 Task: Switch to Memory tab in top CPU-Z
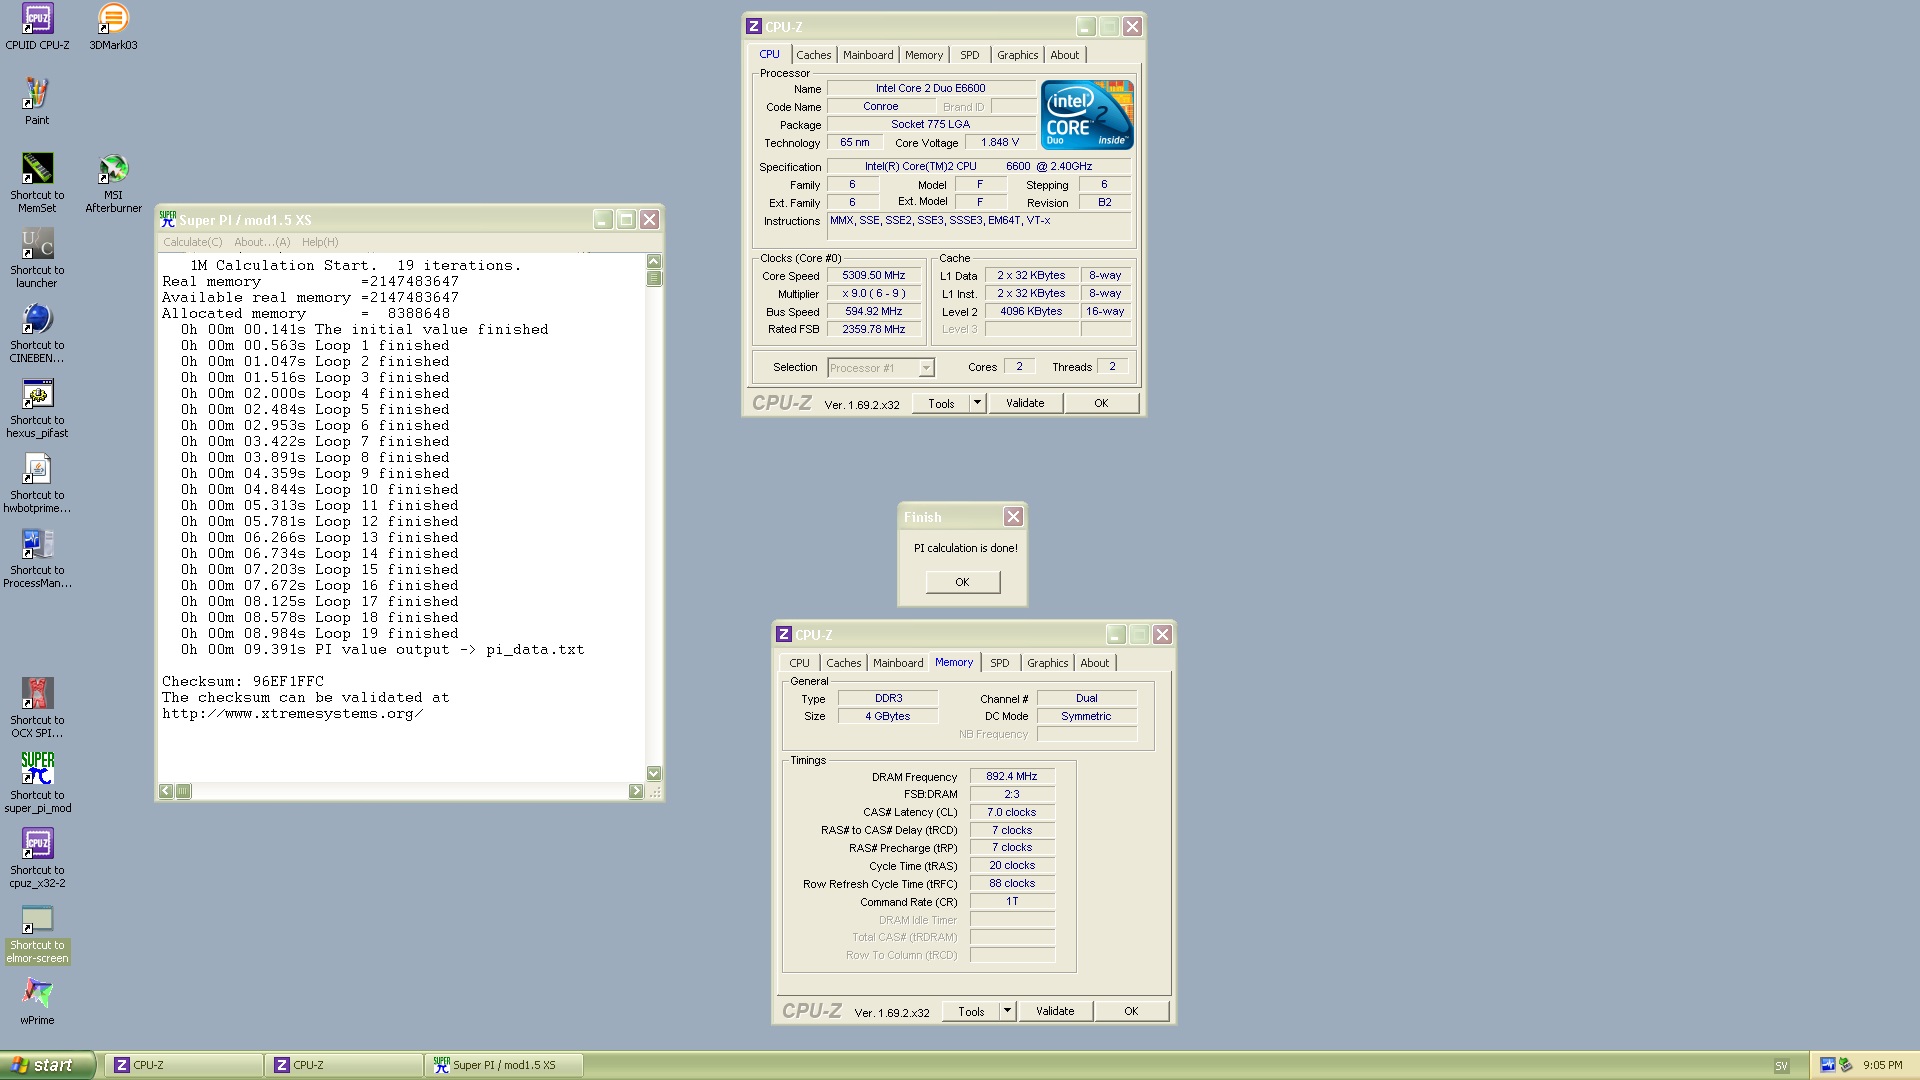pyautogui.click(x=923, y=55)
